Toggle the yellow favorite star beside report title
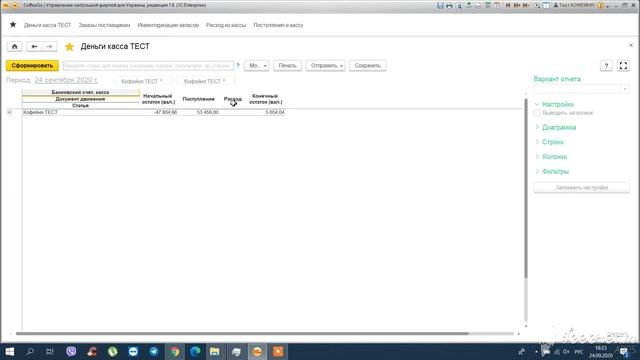Image resolution: width=640 pixels, height=360 pixels. pos(69,47)
